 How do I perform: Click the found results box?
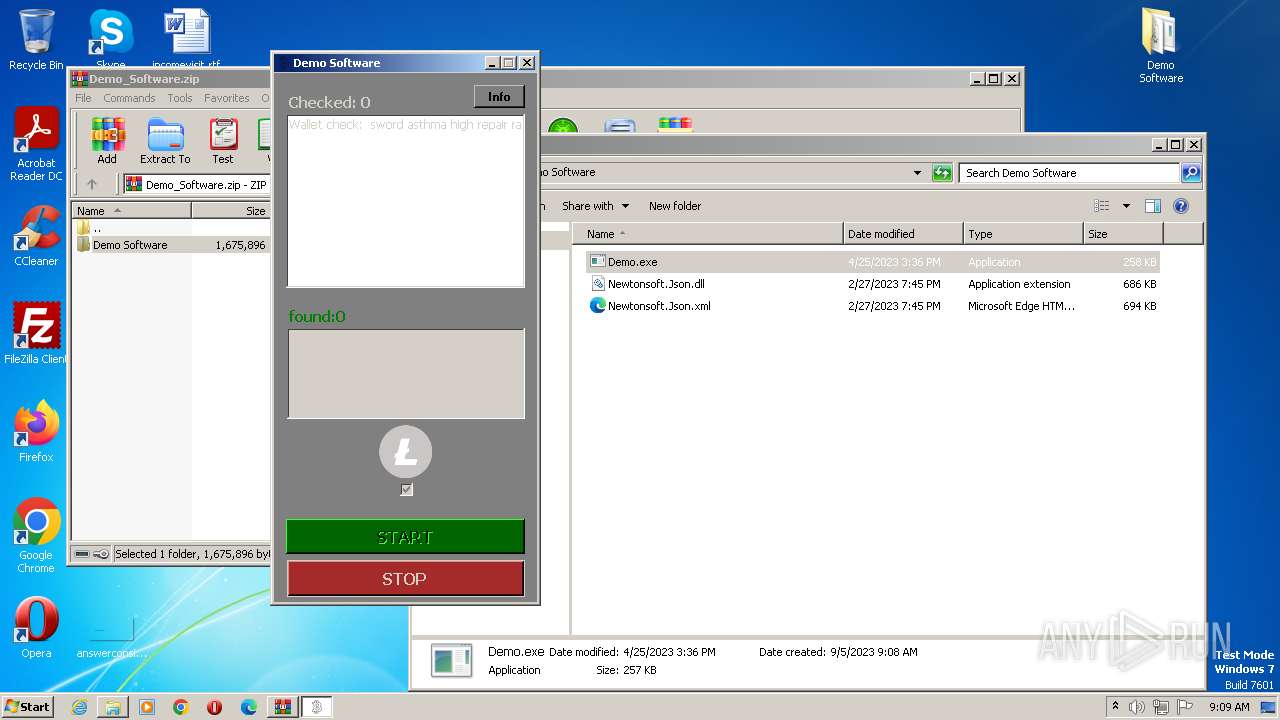click(406, 374)
